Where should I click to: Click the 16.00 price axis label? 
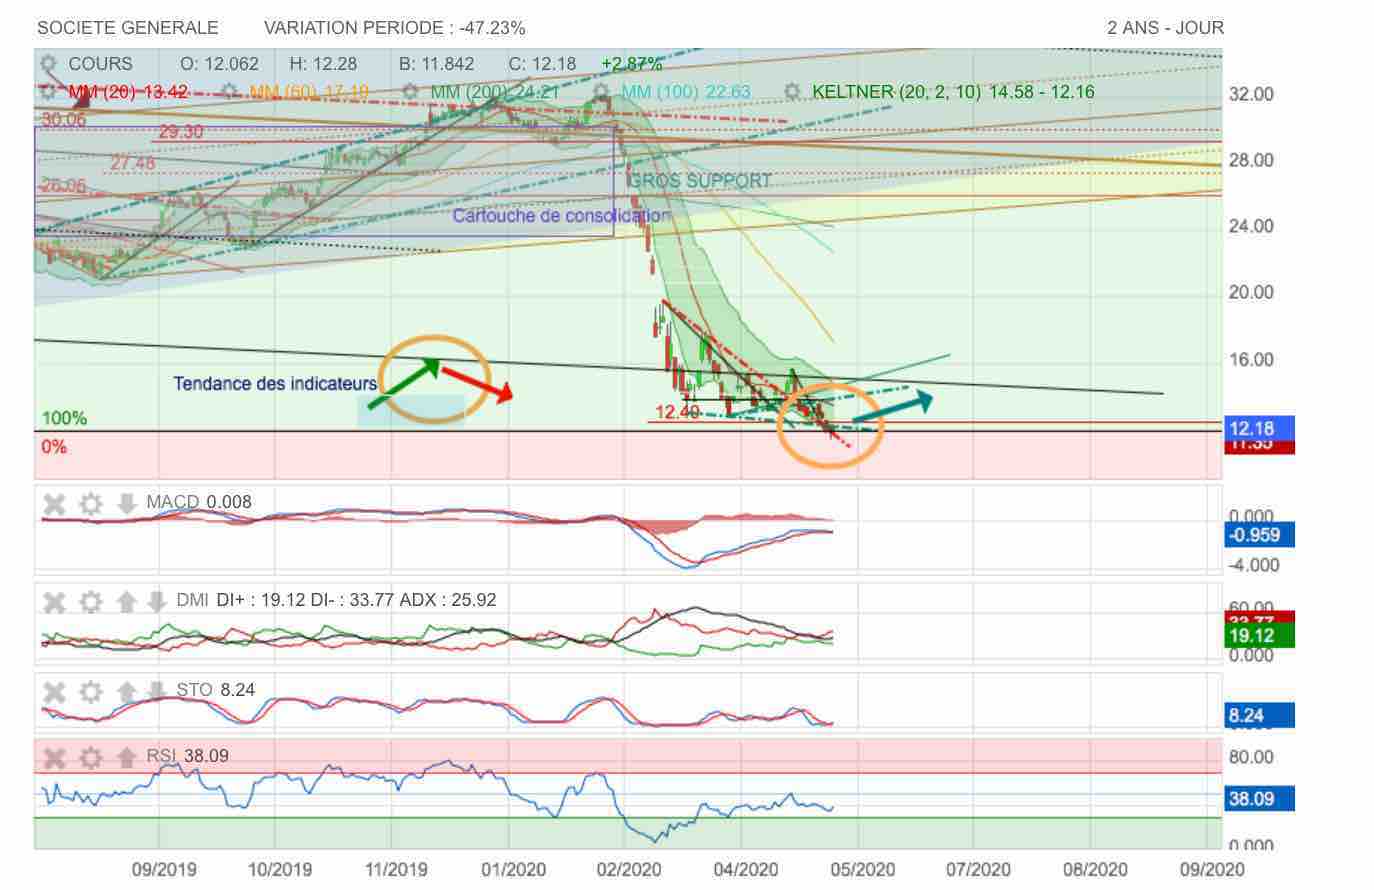(x=1251, y=360)
